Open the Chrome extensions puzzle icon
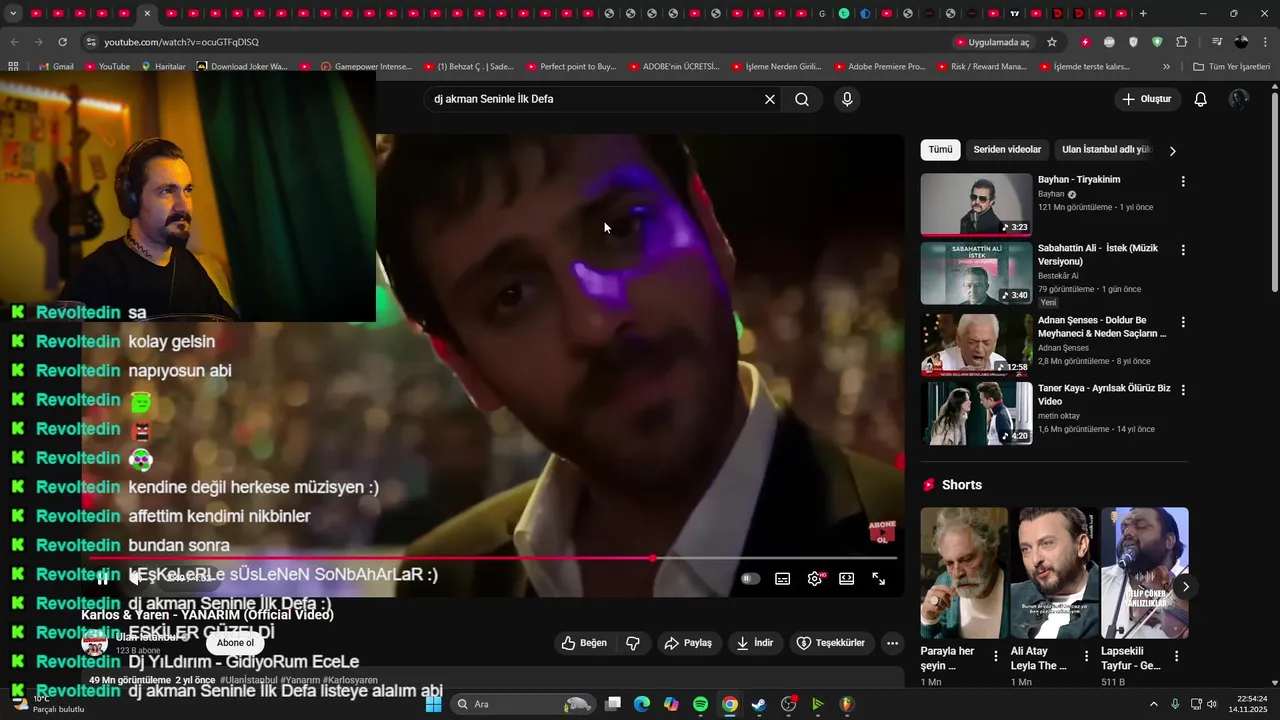 tap(1181, 42)
